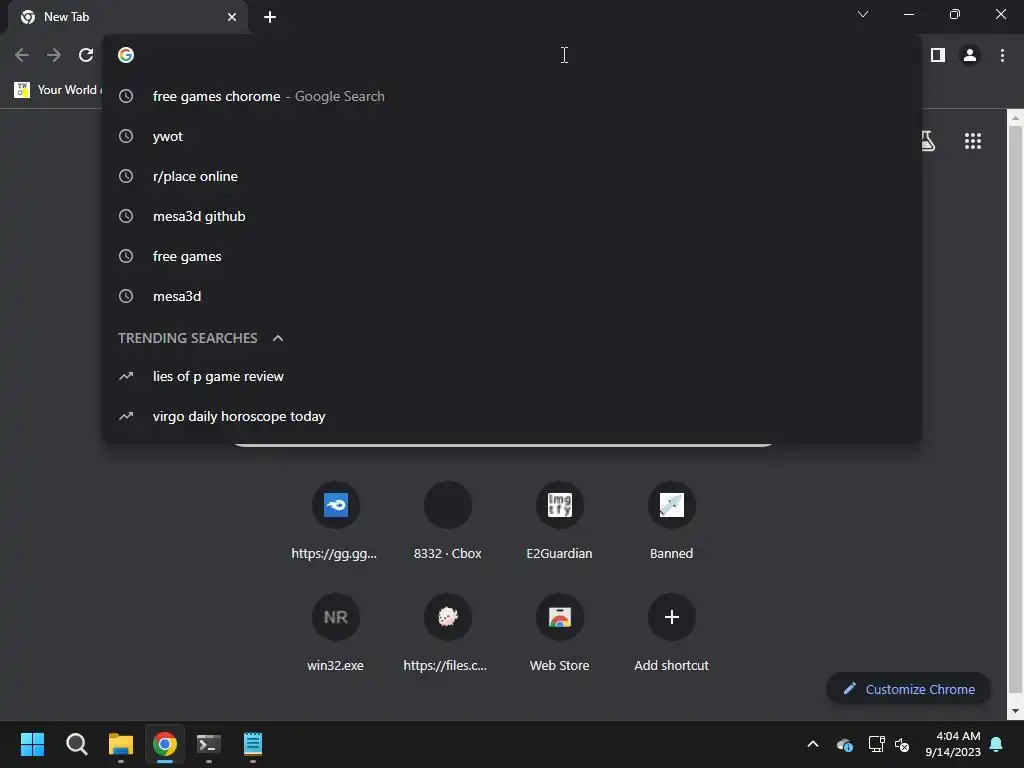Select suggestion 'mesa3d'
This screenshot has height=768, width=1024.
coord(512,296)
